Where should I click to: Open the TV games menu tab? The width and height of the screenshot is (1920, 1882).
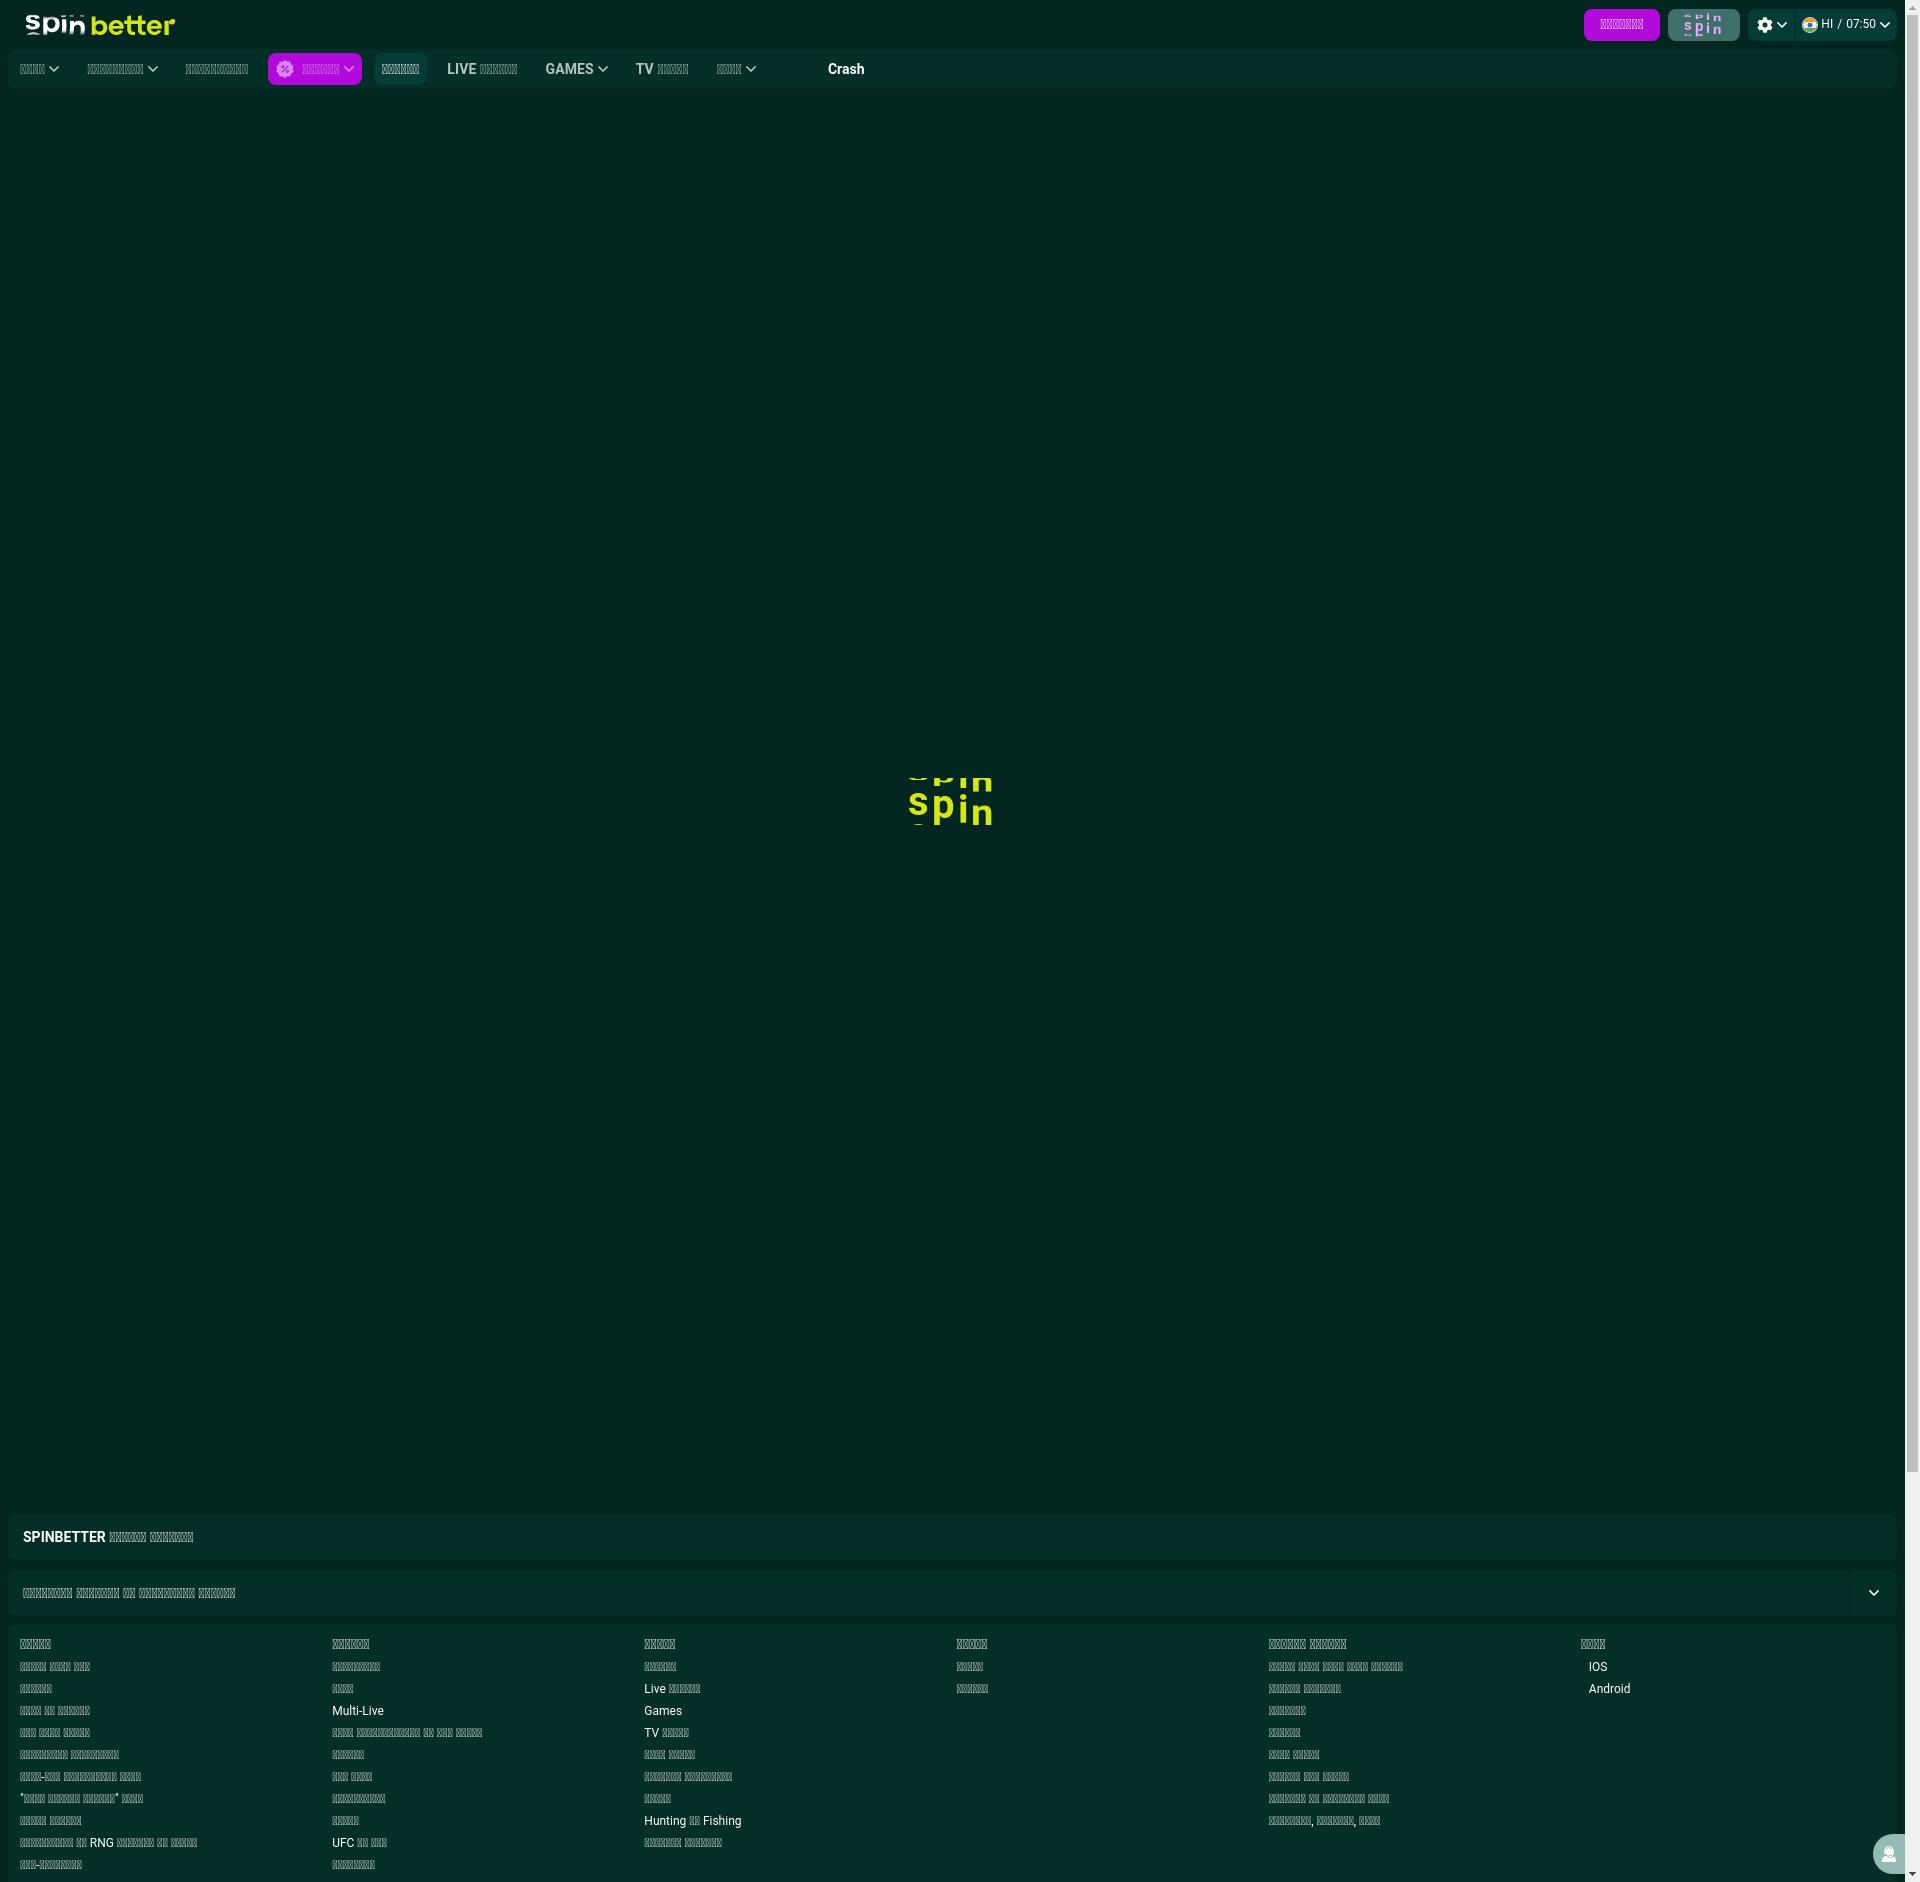(661, 69)
